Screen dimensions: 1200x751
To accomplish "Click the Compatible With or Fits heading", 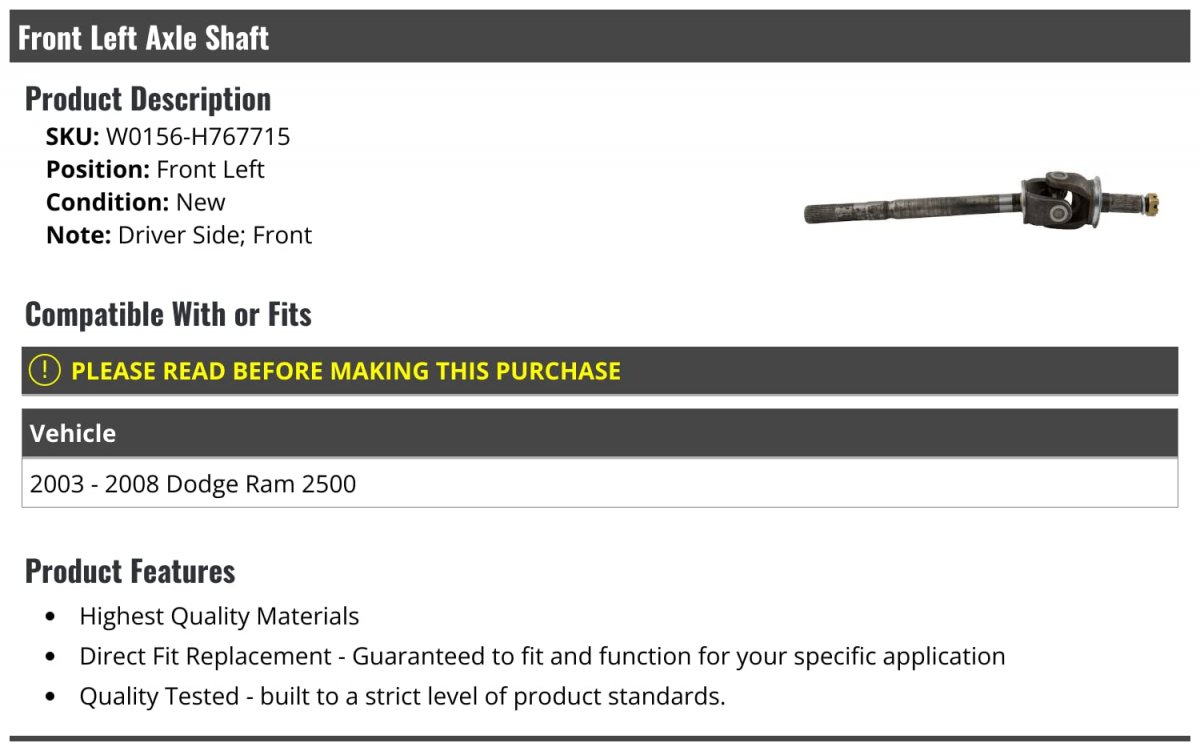I will coord(168,314).
